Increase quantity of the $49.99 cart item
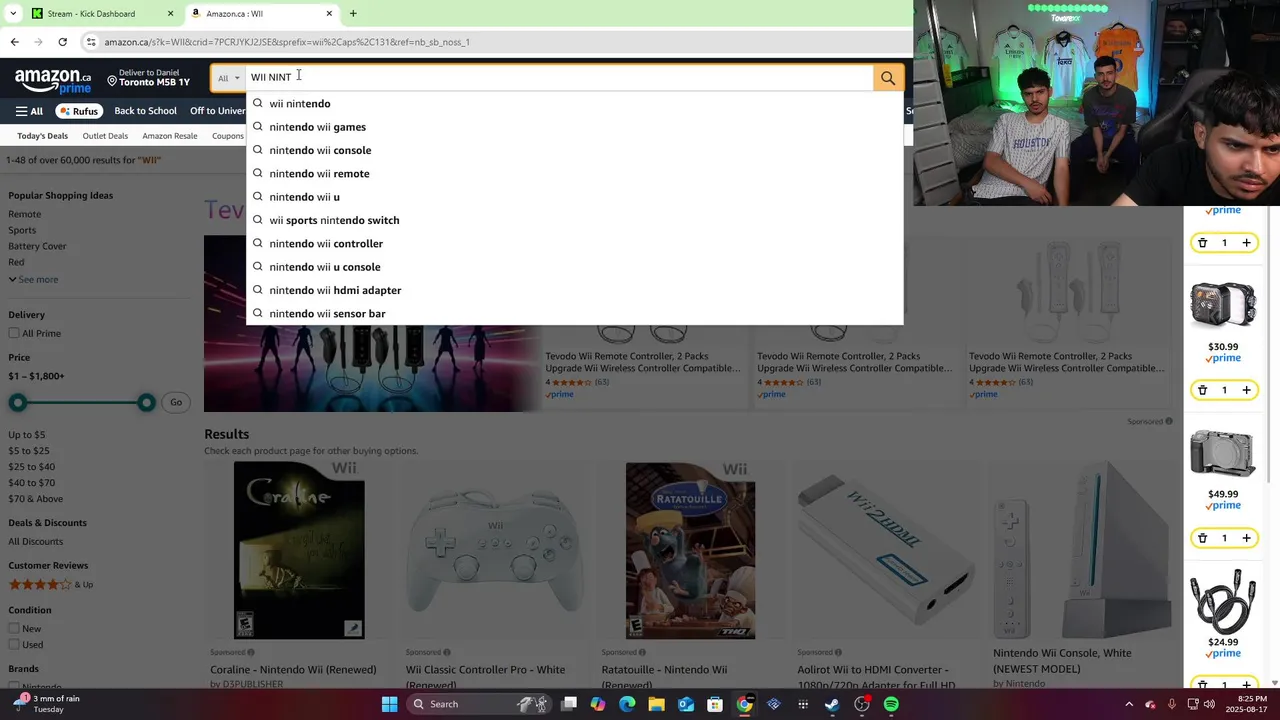Image resolution: width=1280 pixels, height=720 pixels. [1246, 538]
